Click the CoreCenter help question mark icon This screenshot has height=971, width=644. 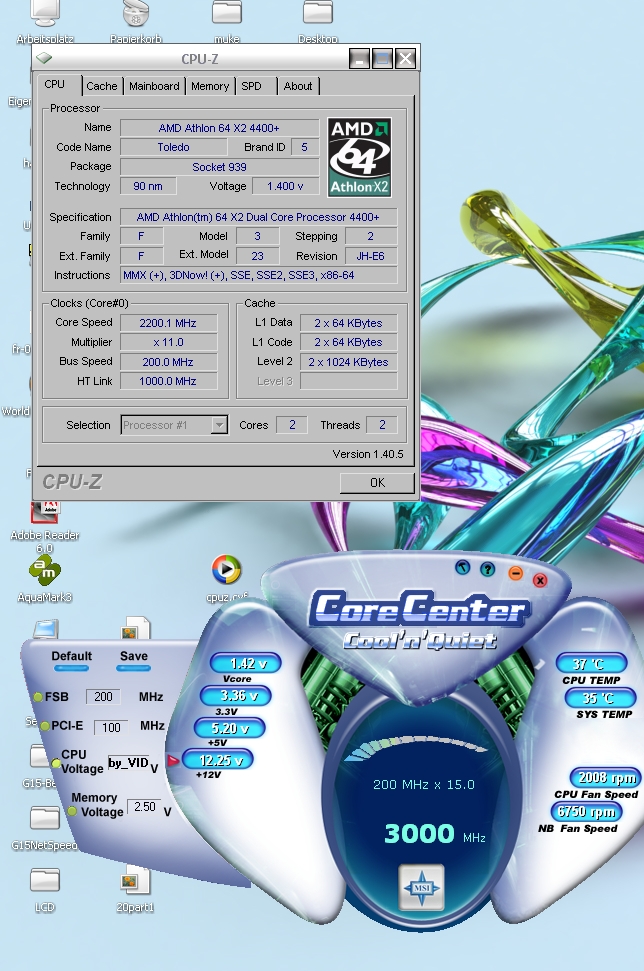(488, 568)
